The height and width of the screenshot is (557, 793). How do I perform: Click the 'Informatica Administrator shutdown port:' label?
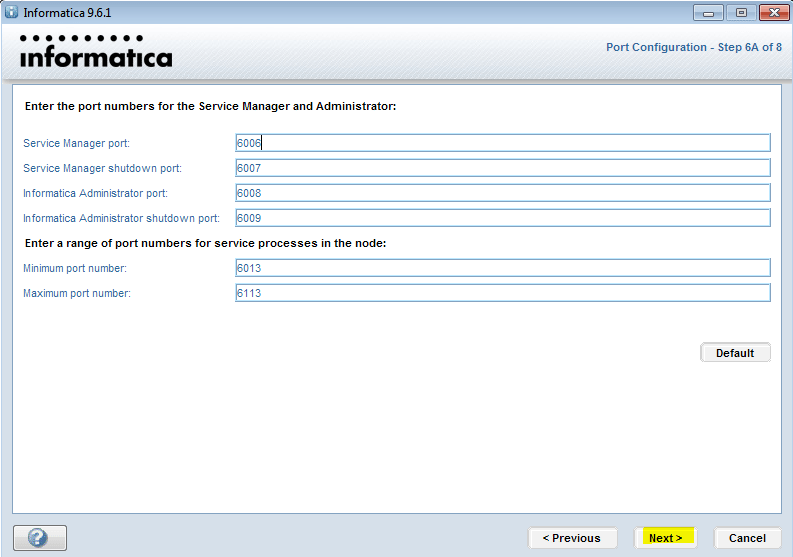(x=121, y=218)
